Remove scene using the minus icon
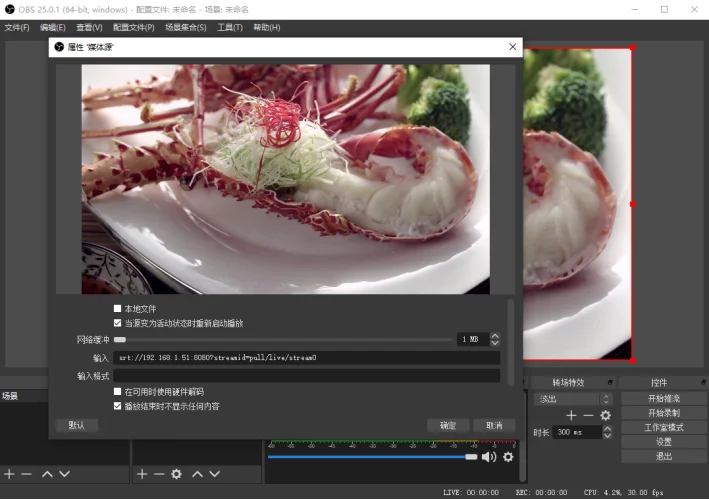709x500 pixels. pos(27,474)
